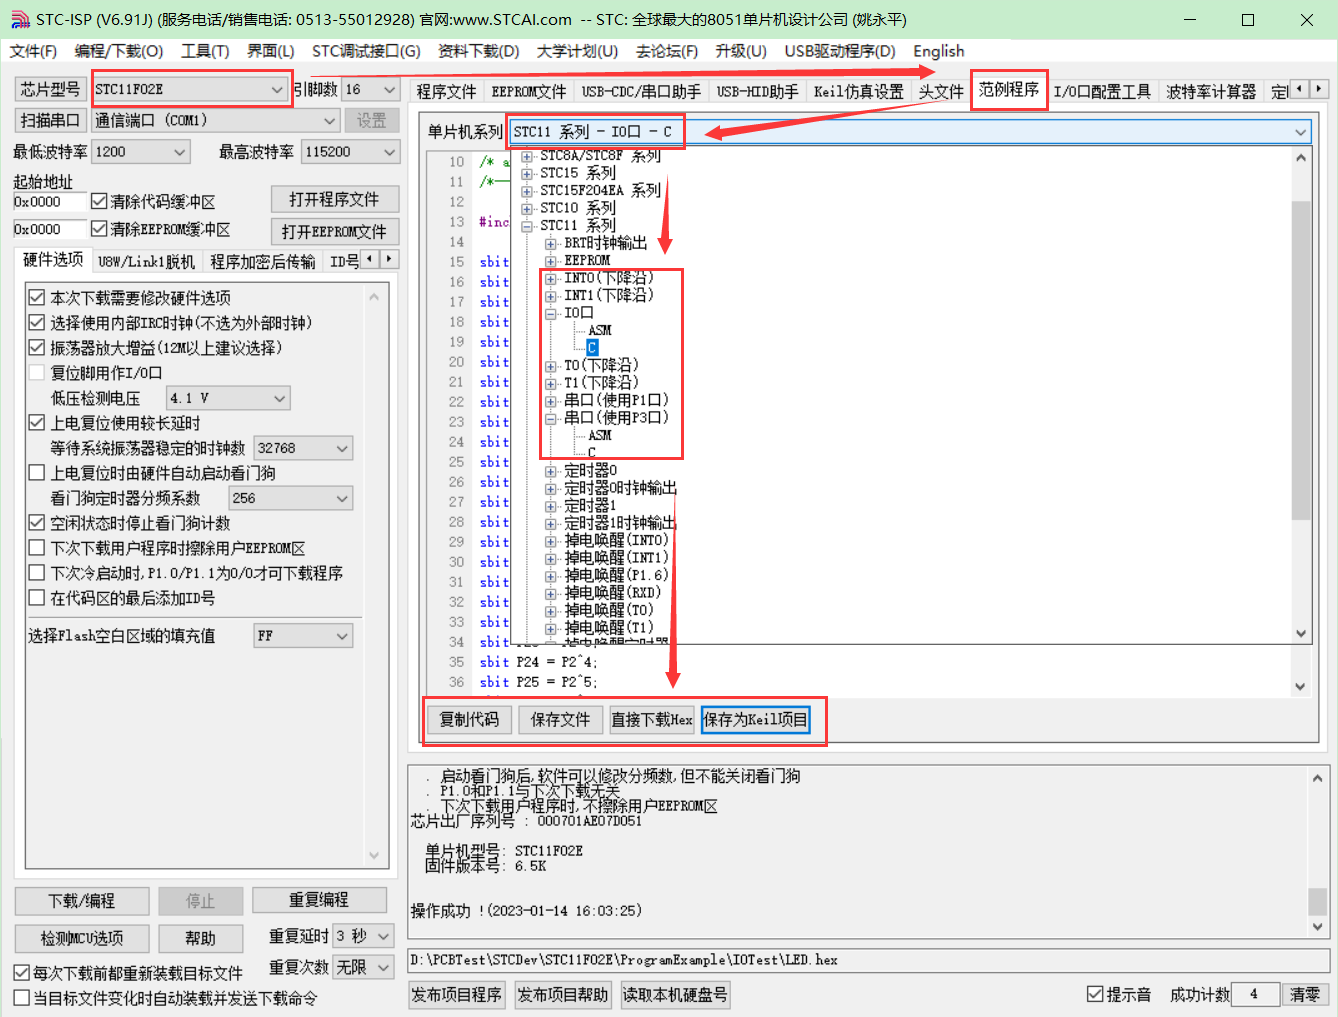Toggle 本次下载需要修改硬件选项 checkbox
Viewport: 1338px width, 1017px height.
click(37, 297)
